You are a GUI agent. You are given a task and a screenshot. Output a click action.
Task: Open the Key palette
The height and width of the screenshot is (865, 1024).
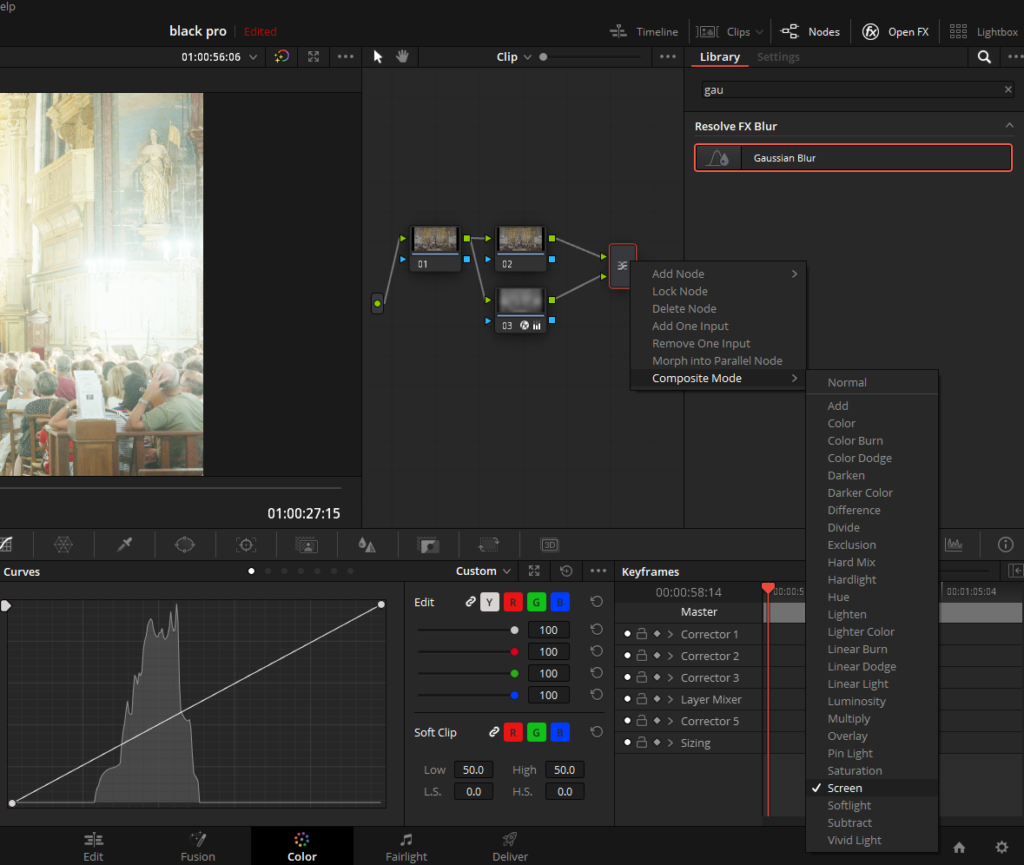coord(428,544)
